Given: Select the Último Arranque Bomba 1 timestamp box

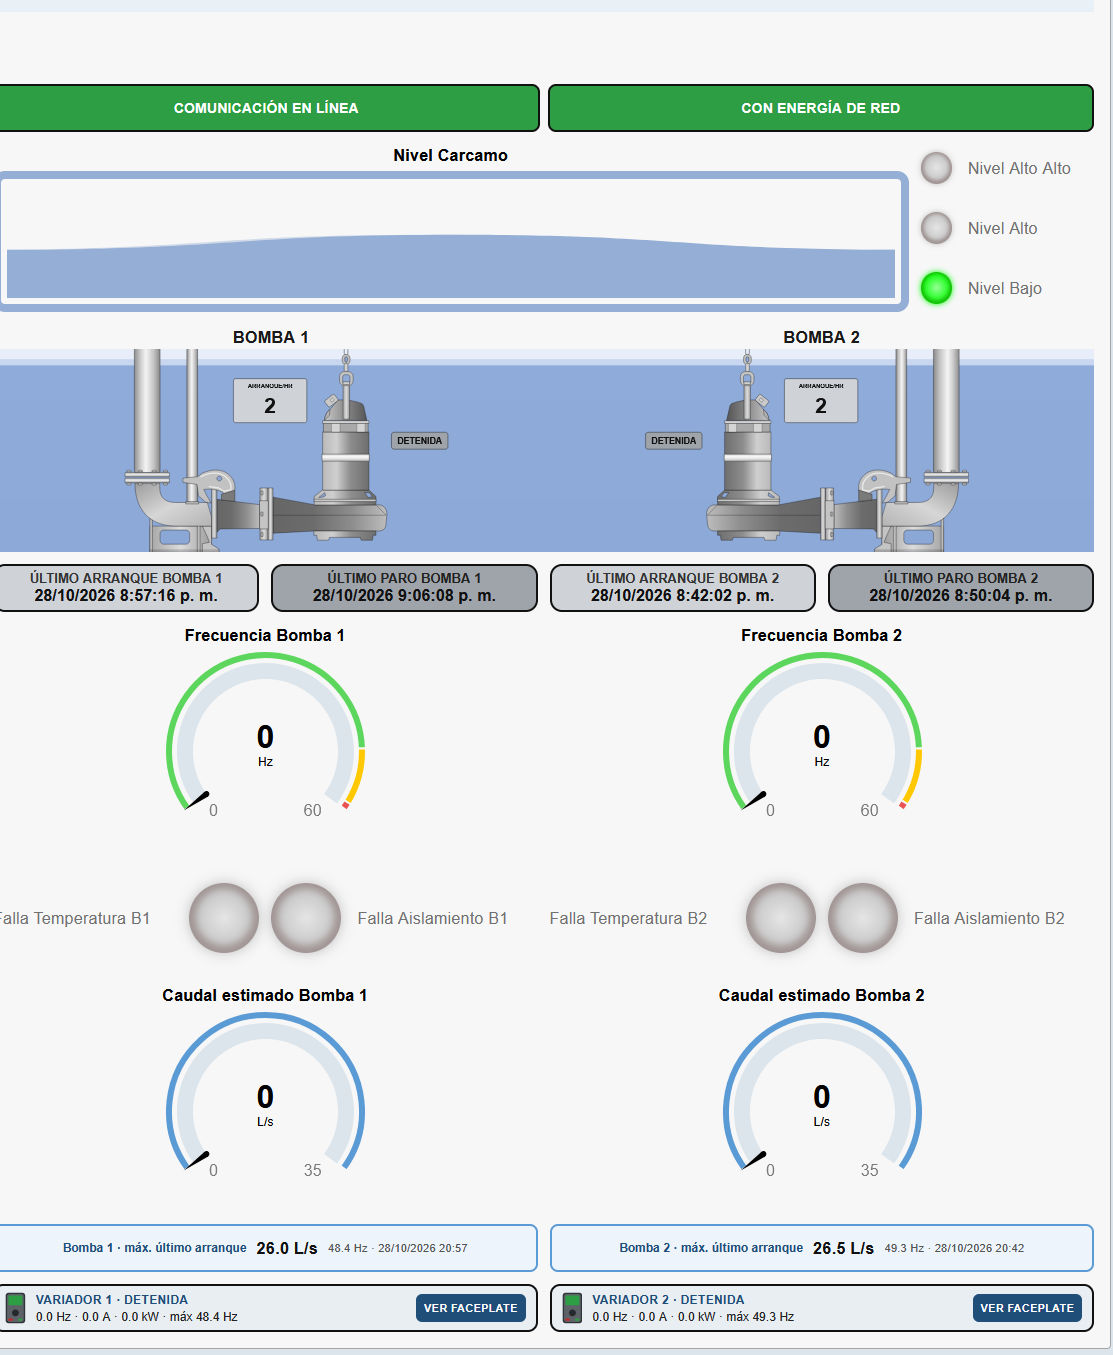Looking at the screenshot, I should click(127, 588).
